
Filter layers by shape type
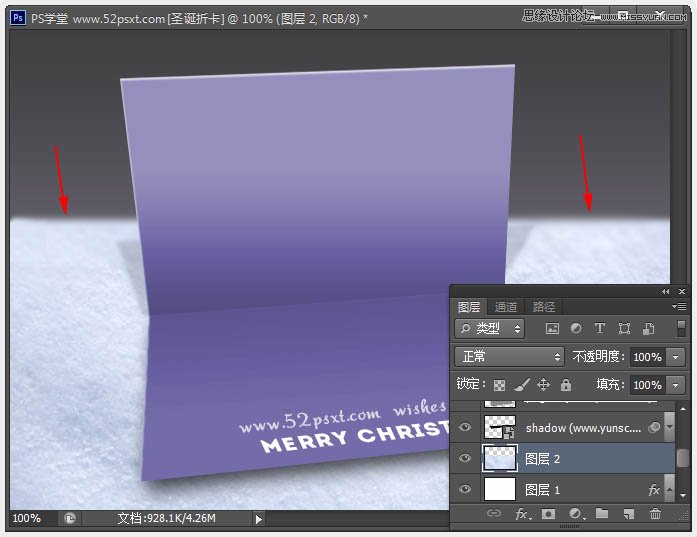tap(624, 329)
